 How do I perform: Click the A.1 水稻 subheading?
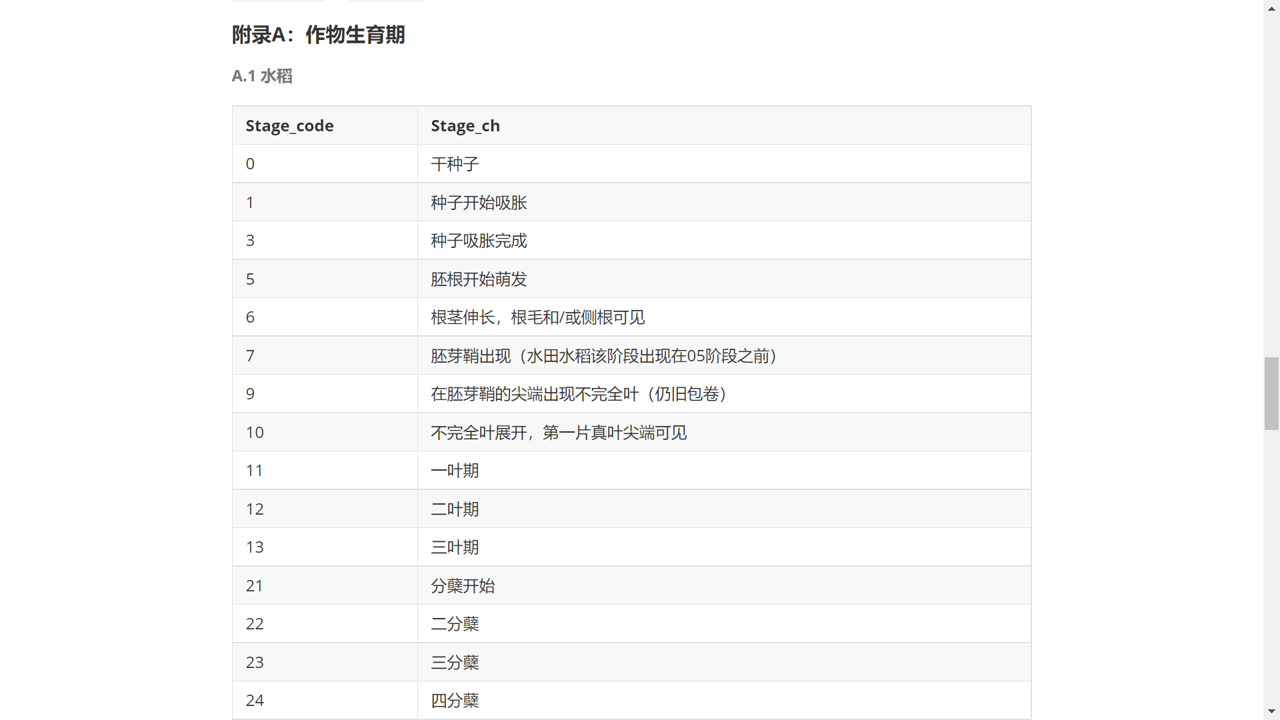262,76
